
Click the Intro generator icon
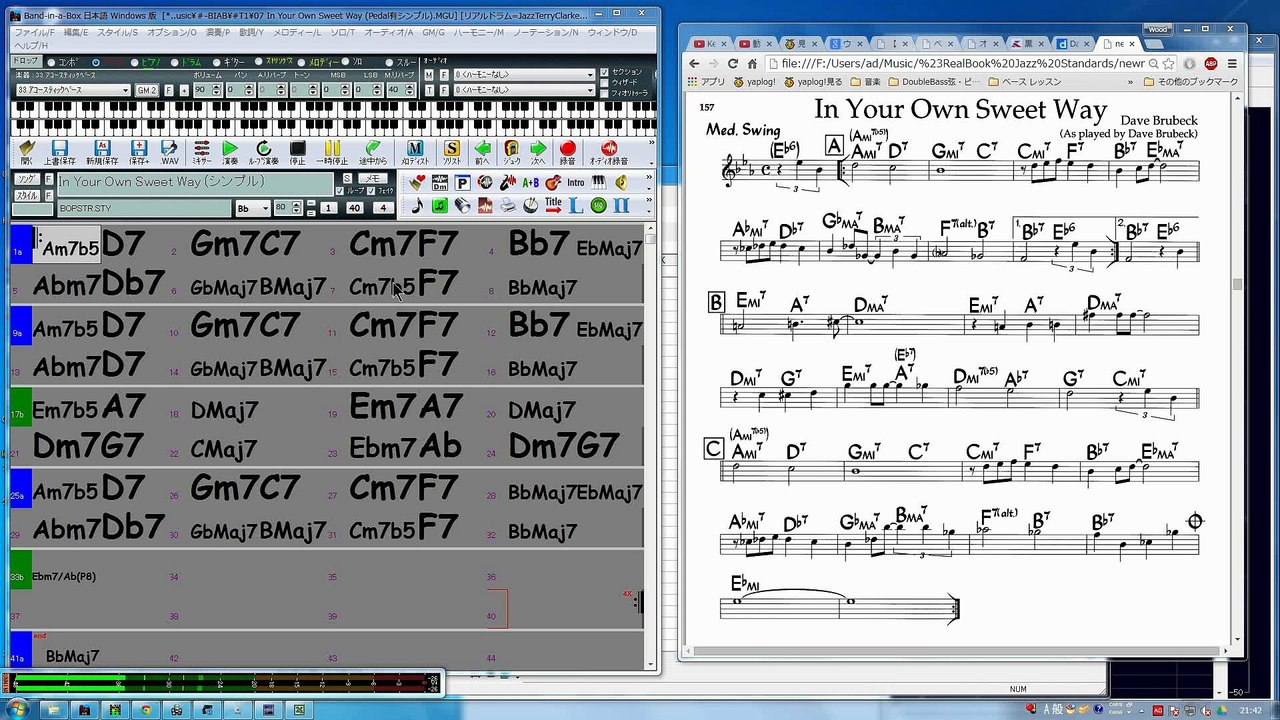click(x=576, y=183)
